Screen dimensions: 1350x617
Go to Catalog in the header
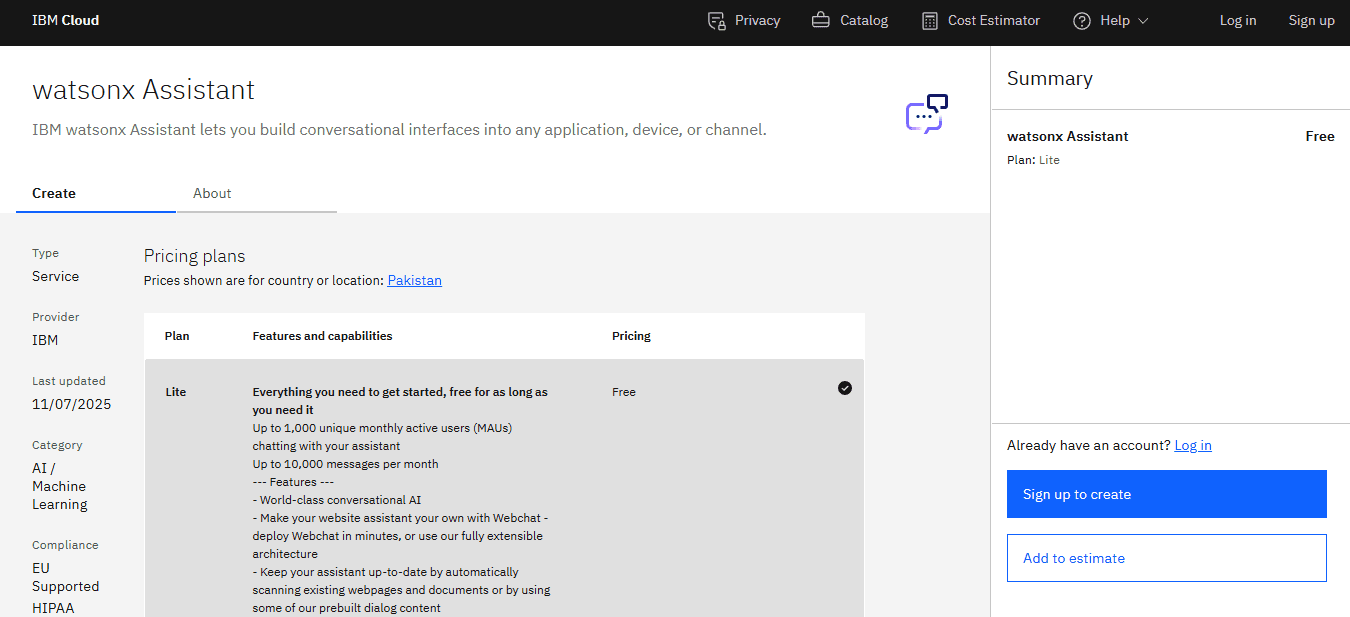850,21
